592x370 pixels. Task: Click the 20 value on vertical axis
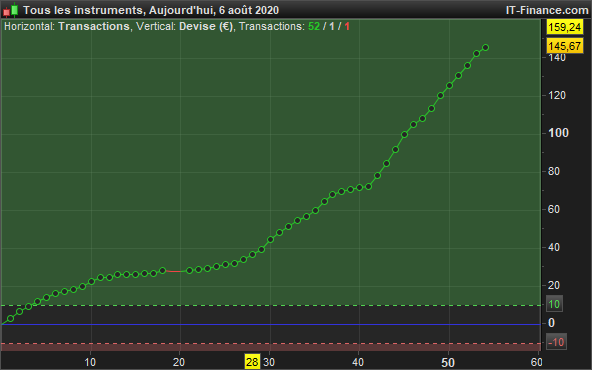(554, 285)
